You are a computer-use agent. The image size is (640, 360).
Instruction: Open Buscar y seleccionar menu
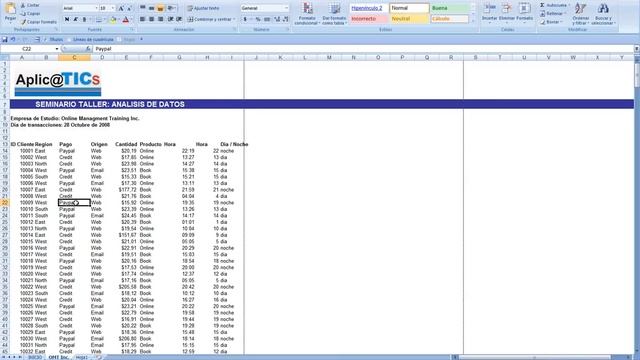tap(602, 13)
